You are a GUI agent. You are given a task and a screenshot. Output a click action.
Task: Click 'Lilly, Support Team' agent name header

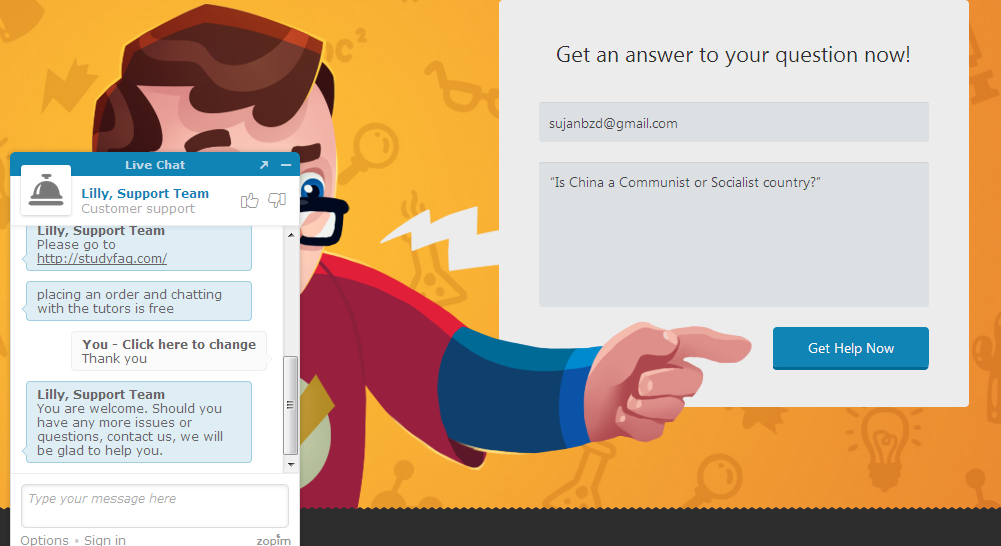click(145, 193)
